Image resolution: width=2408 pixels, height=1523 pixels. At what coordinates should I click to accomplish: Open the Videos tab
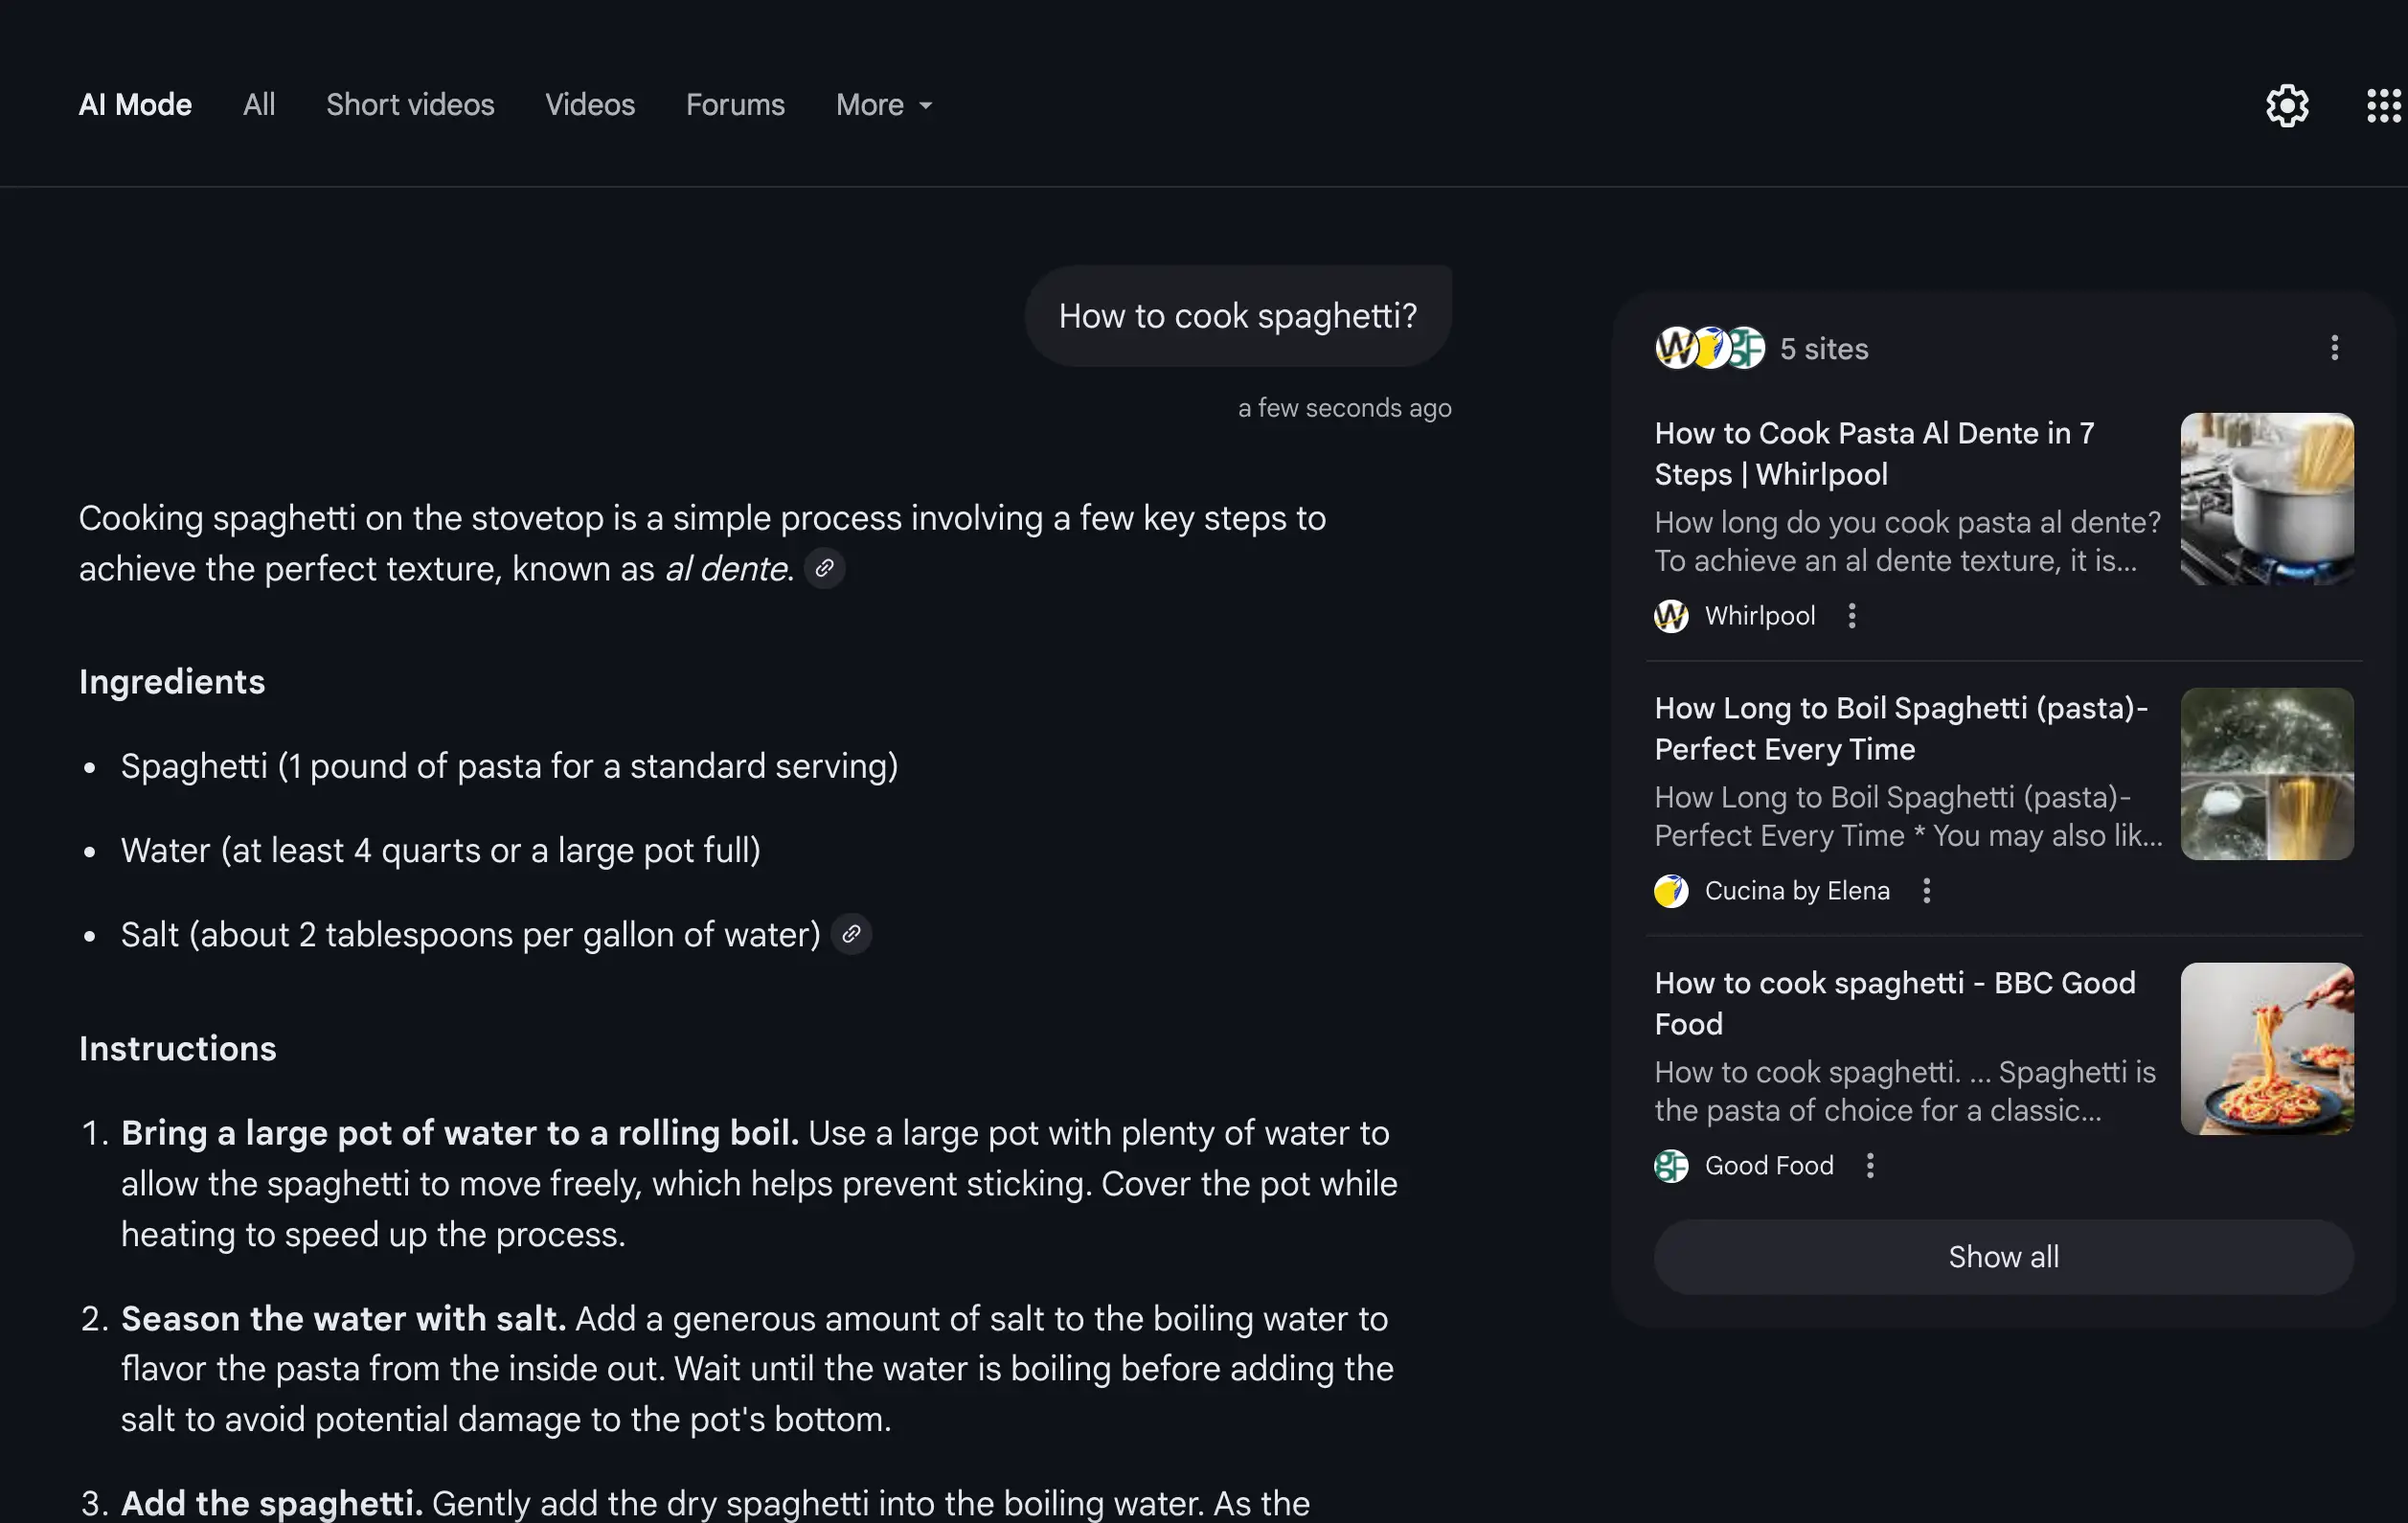(590, 105)
